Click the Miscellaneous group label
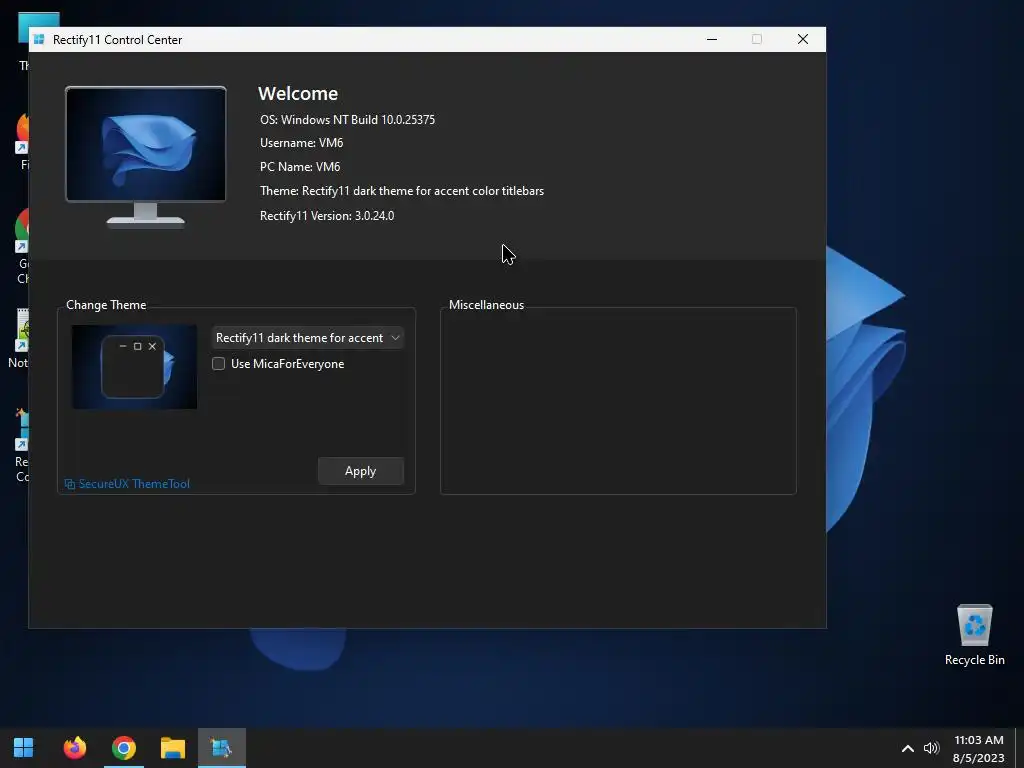This screenshot has height=768, width=1024. (487, 305)
